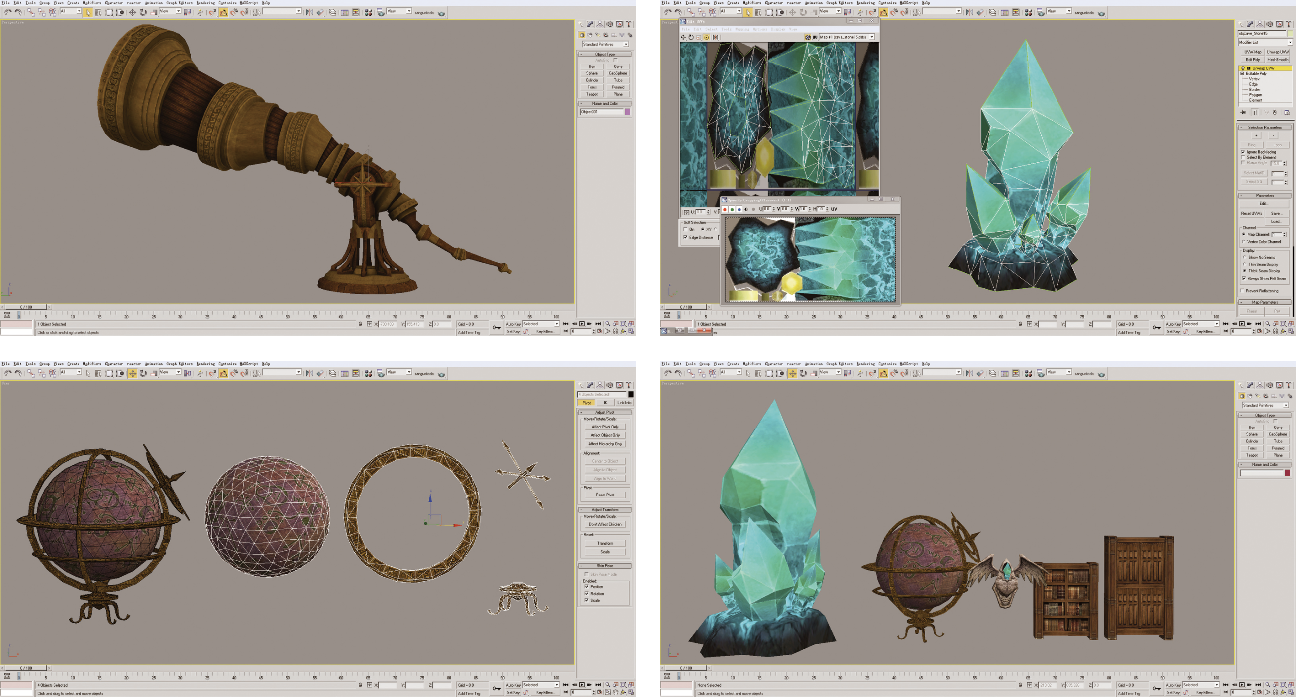Select Unwrap UVW in the modifier stack
This screenshot has width=1296, height=697.
[1262, 68]
